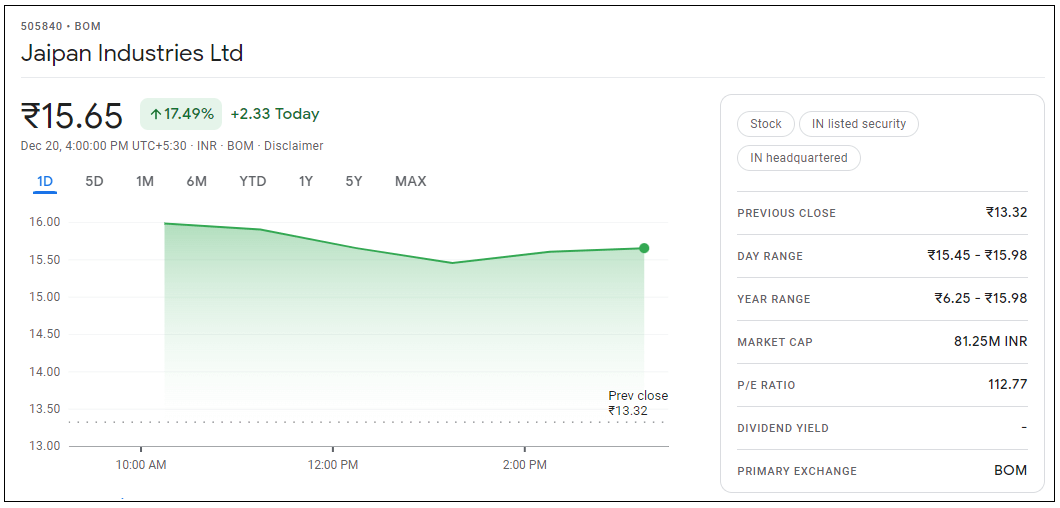
Task: Click the Prev close label on chart
Action: point(638,396)
